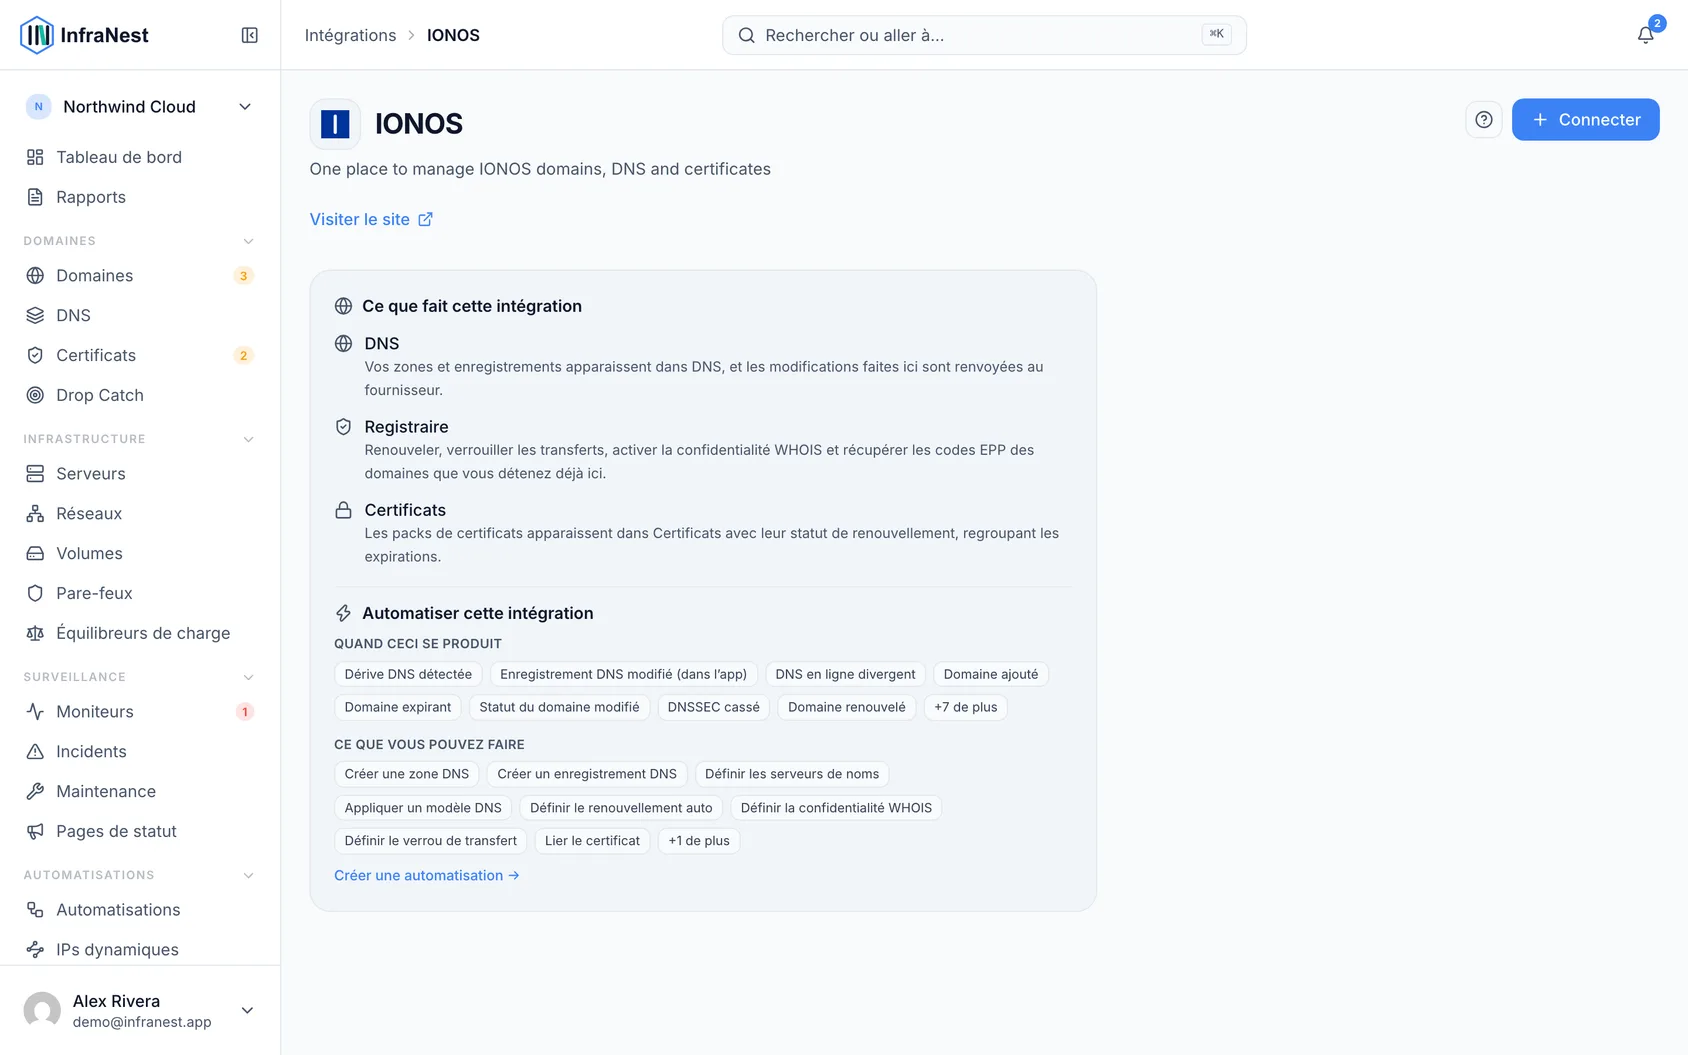Go to Rapports page
Screen dimensions: 1688x1055
click(x=140, y=197)
